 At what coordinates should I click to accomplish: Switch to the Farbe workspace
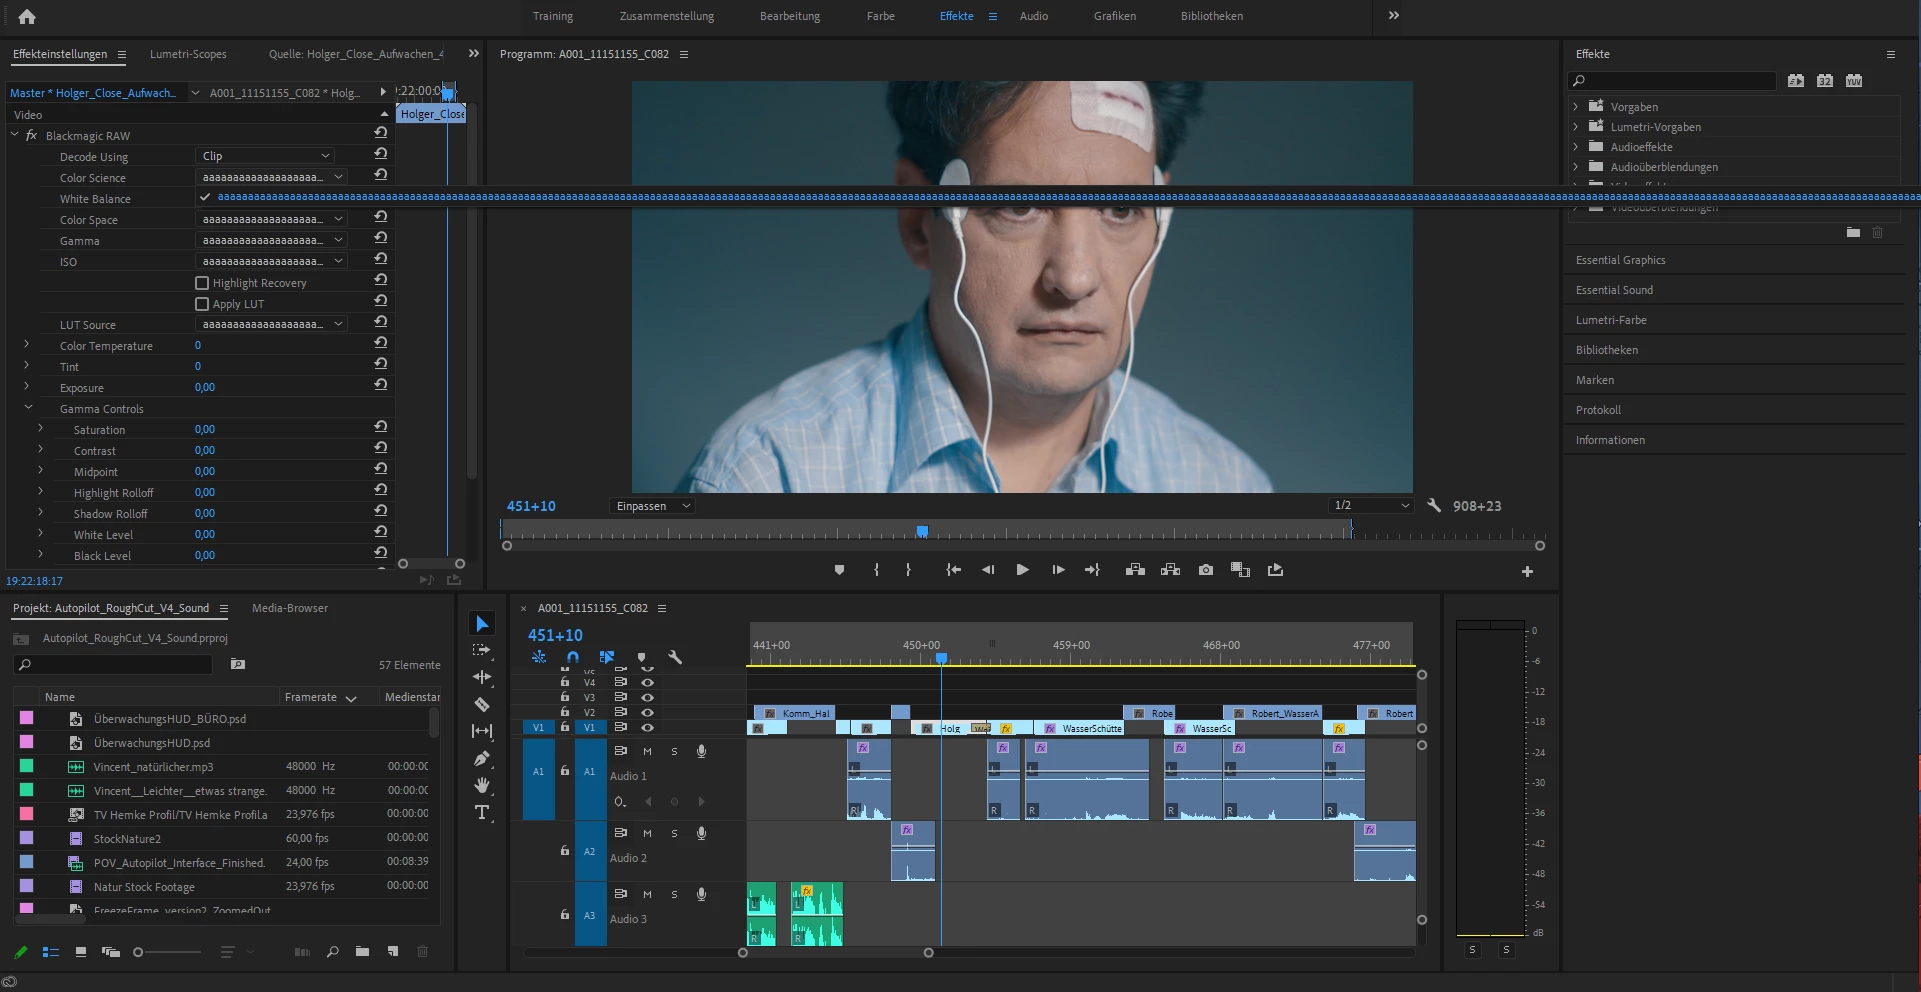point(880,16)
